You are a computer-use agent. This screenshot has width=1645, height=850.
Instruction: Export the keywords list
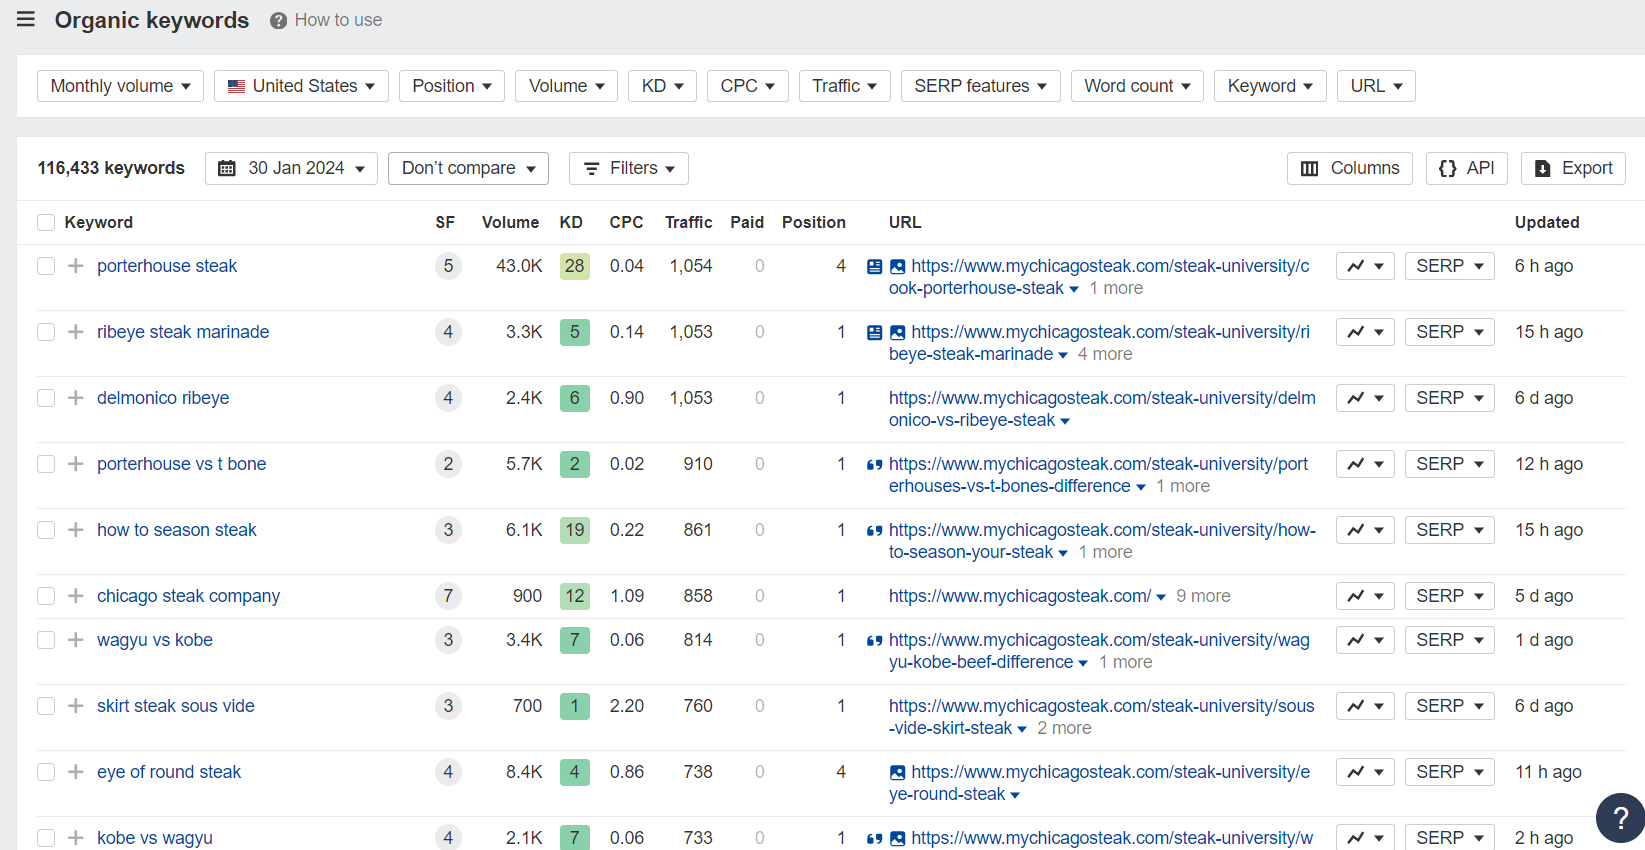pyautogui.click(x=1573, y=168)
